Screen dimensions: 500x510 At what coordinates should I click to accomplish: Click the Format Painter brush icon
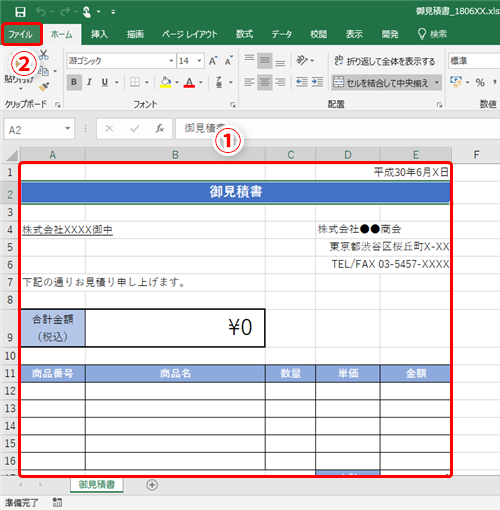[44, 87]
